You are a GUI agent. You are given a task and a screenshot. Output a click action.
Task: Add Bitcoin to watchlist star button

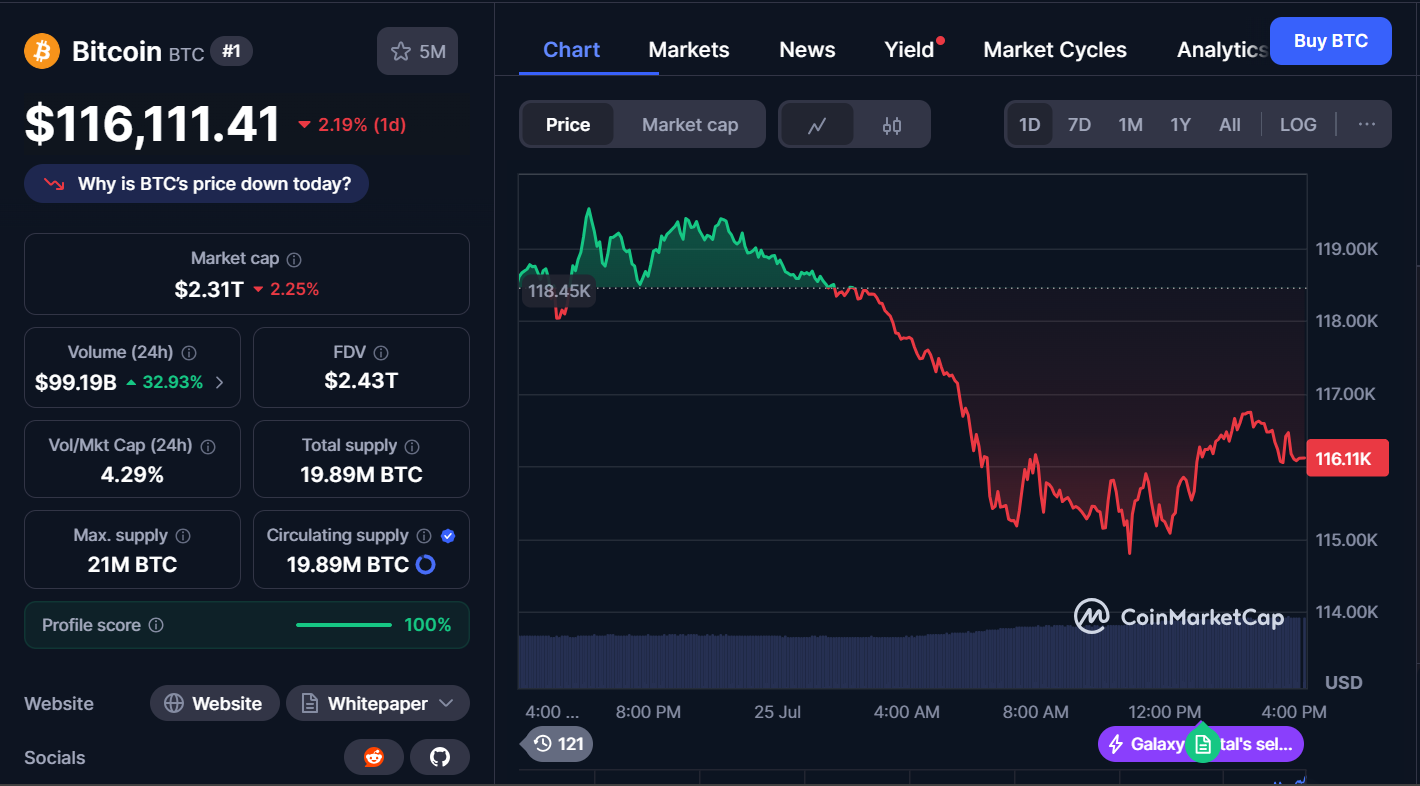(x=418, y=51)
